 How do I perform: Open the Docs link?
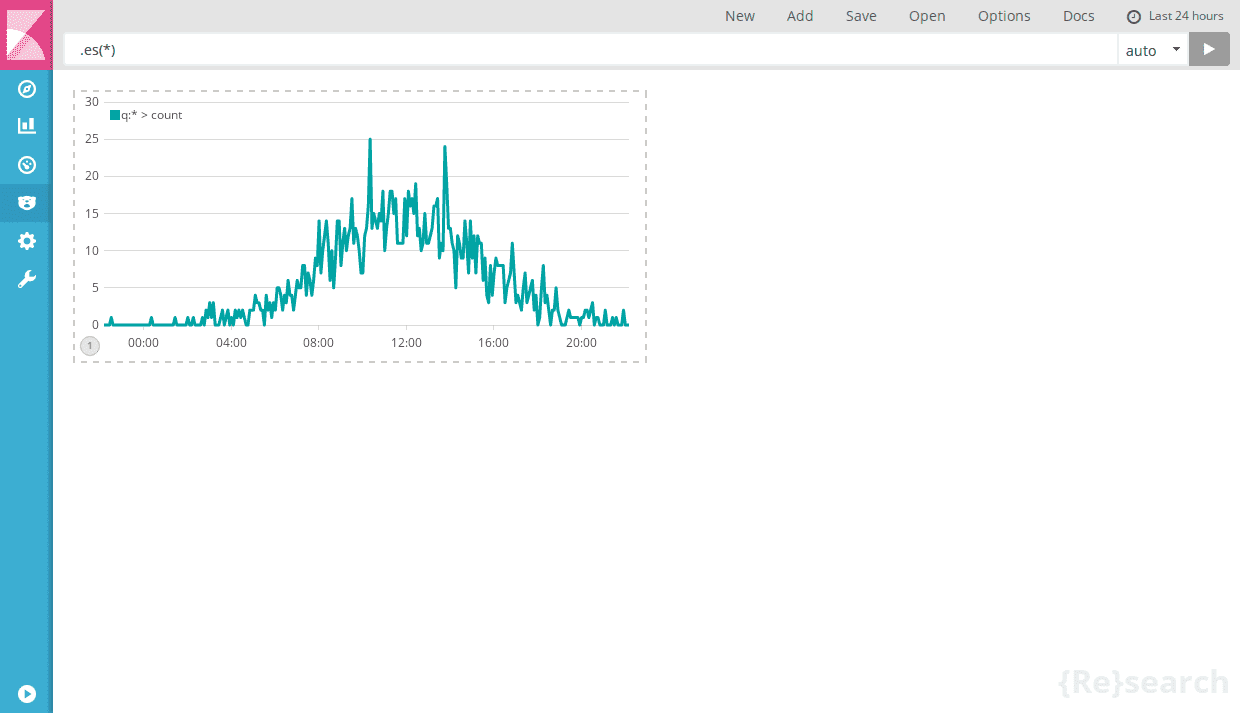click(1079, 16)
